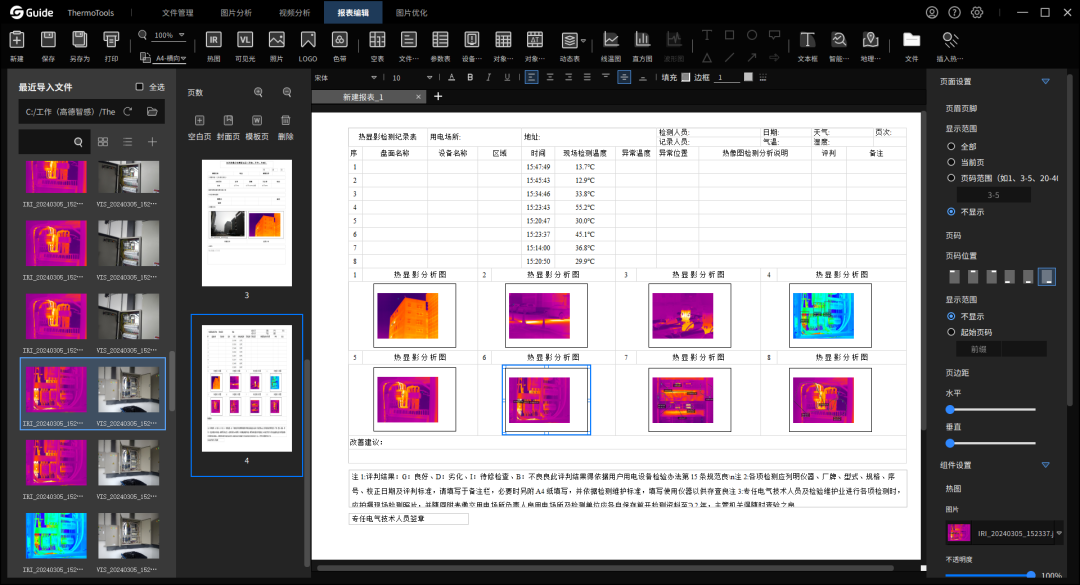Image resolution: width=1080 pixels, height=585 pixels.
Task: Insert a 线温图 line temperature chart
Action: tap(611, 40)
